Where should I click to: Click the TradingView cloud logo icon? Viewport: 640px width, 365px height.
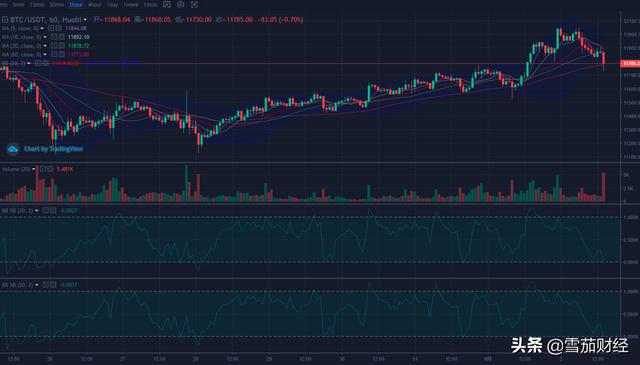point(13,149)
